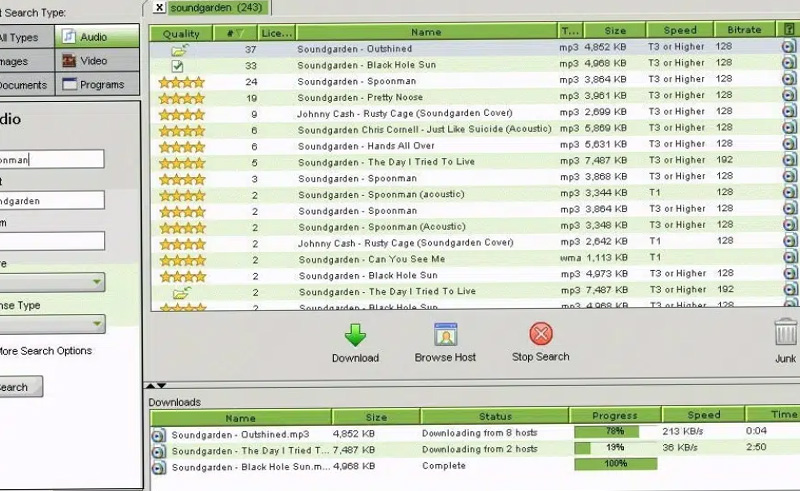The height and width of the screenshot is (491, 800).
Task: Select the Video search type
Action: tap(97, 61)
